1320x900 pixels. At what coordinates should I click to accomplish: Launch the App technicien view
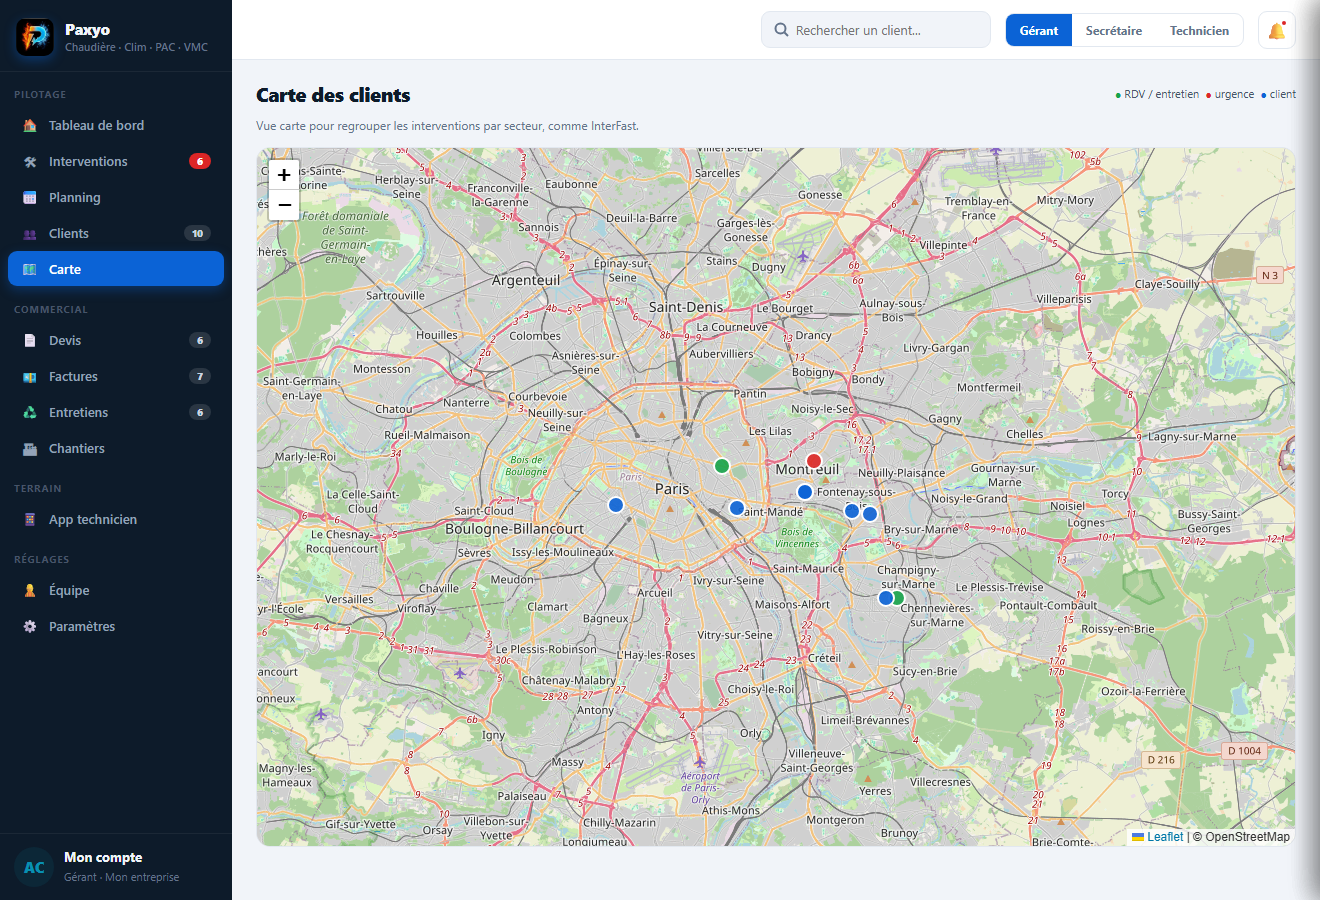pyautogui.click(x=116, y=519)
